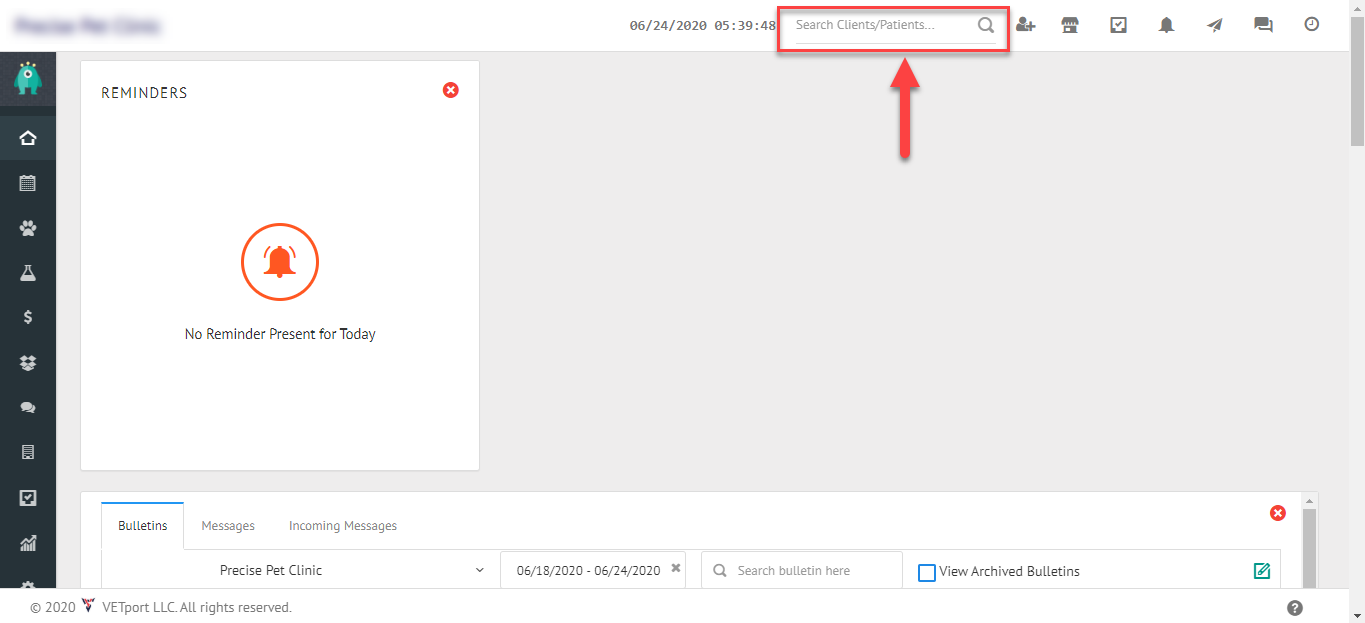The height and width of the screenshot is (623, 1365).
Task: Open the help question mark icon in footer
Action: click(1295, 607)
